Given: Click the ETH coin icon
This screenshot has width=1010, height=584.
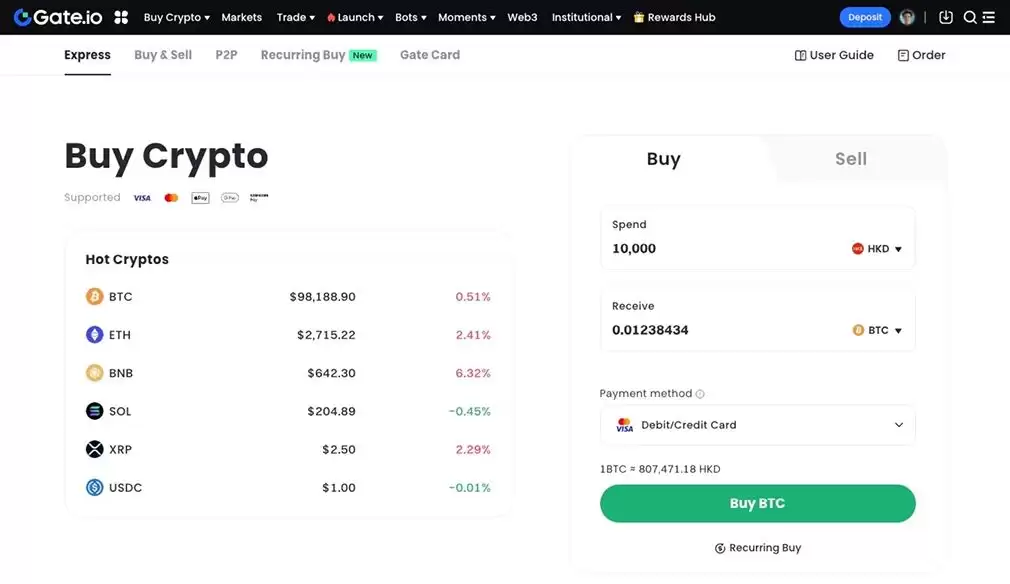Looking at the screenshot, I should pos(93,334).
